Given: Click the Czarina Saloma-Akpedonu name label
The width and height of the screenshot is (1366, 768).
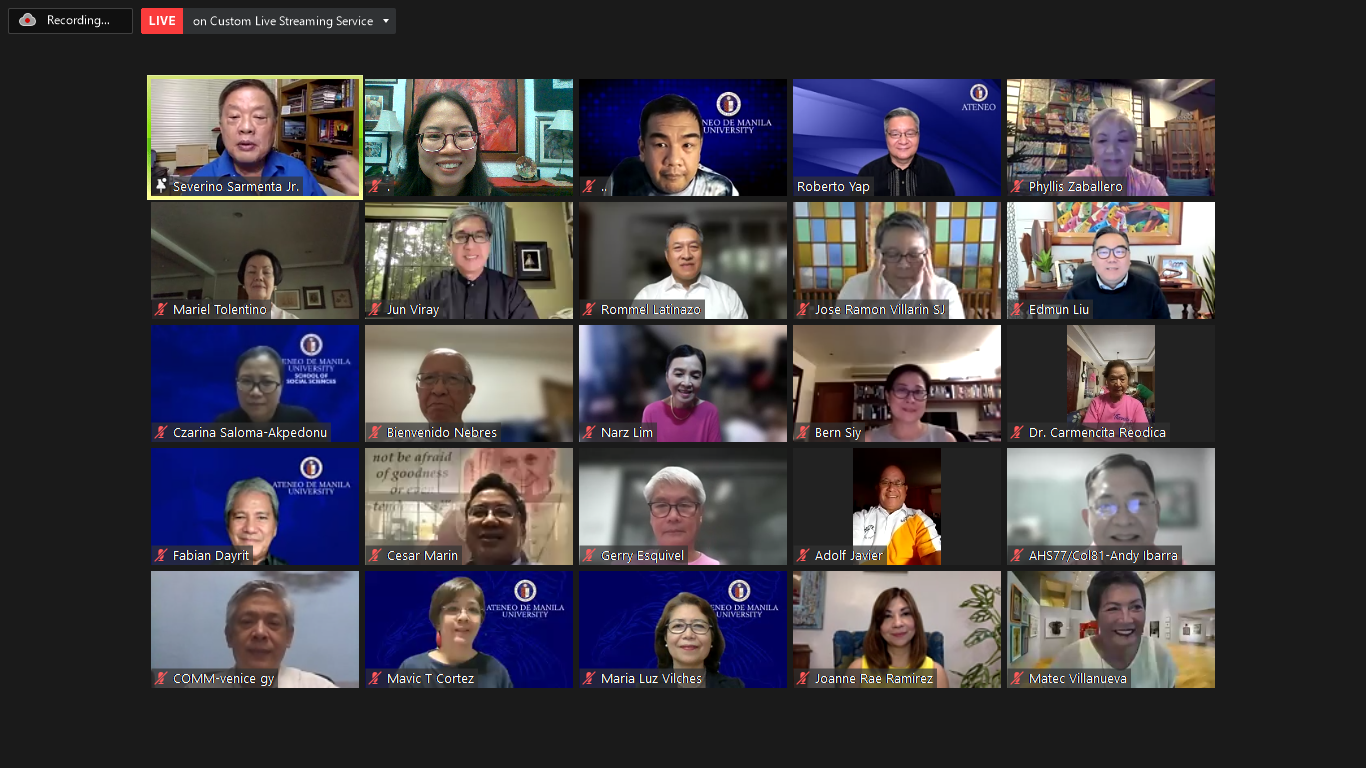Looking at the screenshot, I should click(x=249, y=432).
